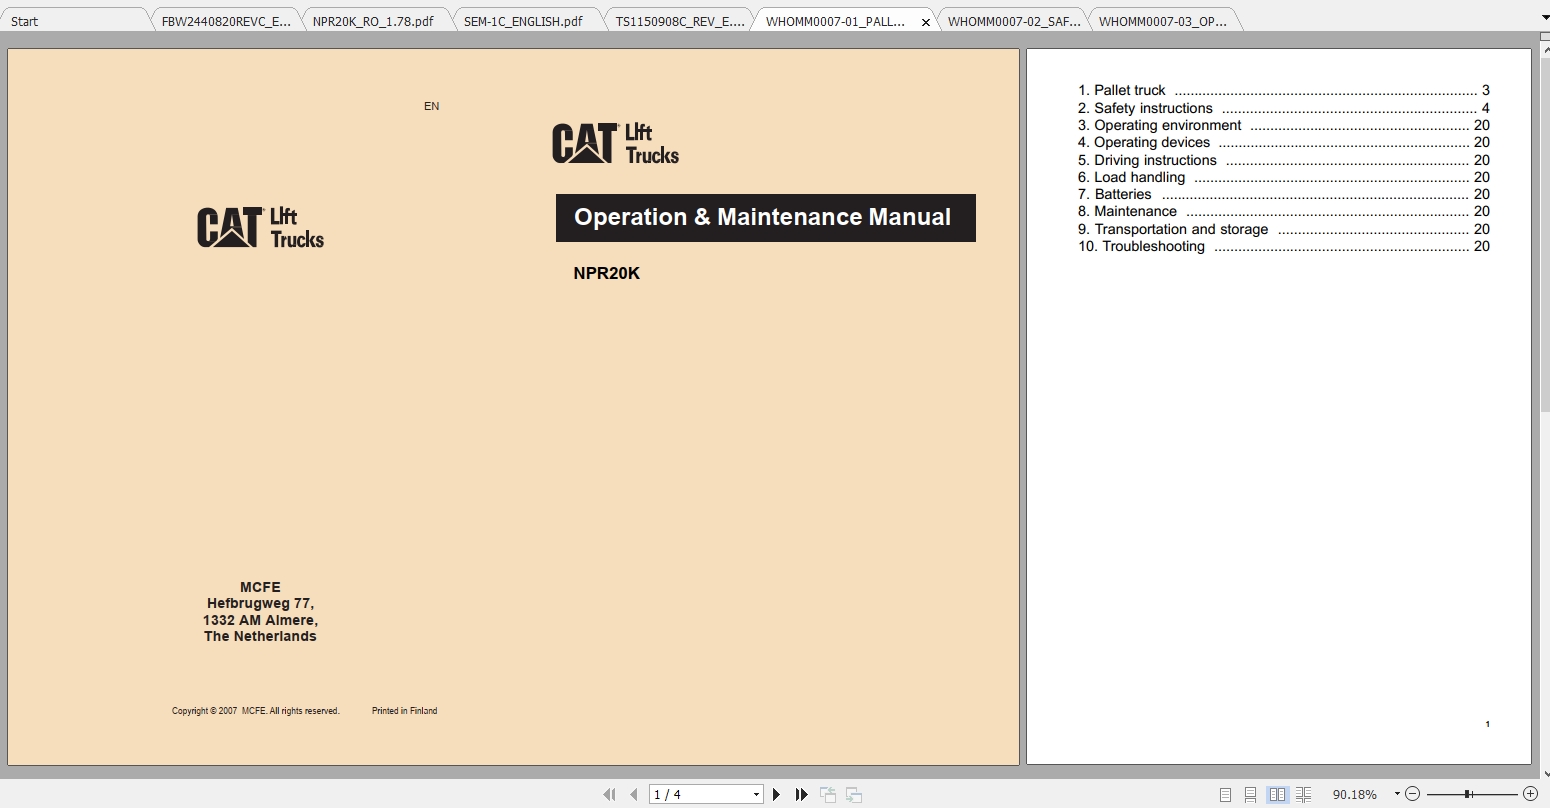The image size is (1550, 808).
Task: Jump to the last page
Action: point(801,794)
